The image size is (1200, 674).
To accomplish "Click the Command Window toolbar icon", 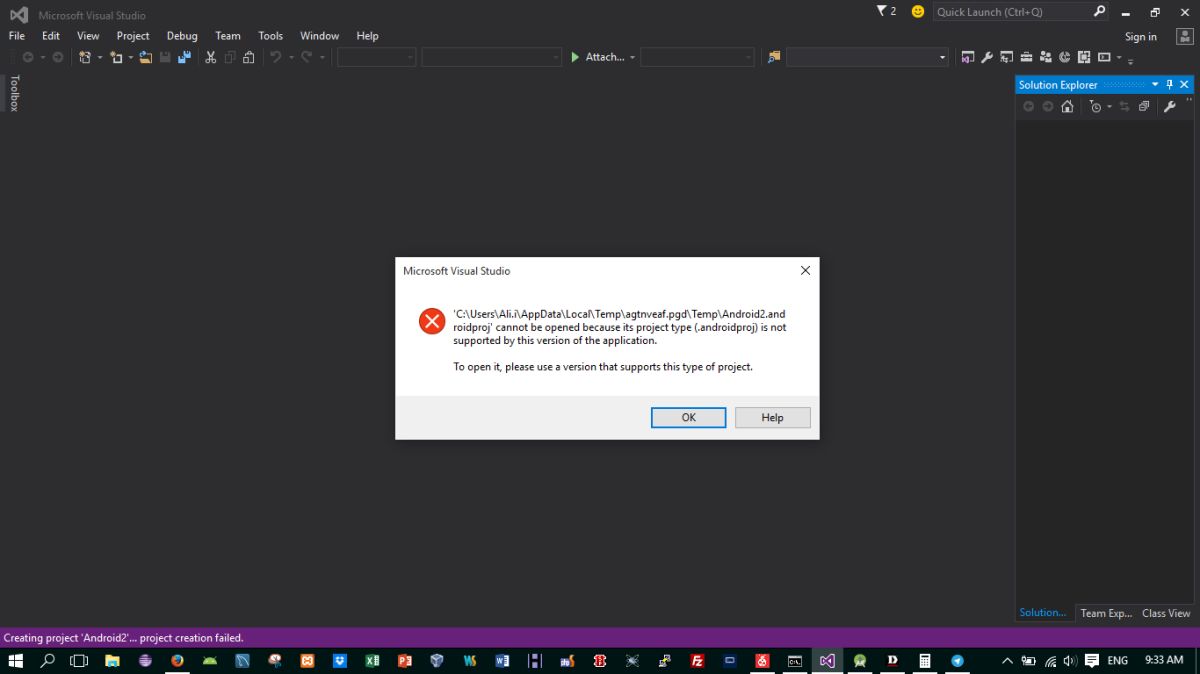I will [x=1104, y=57].
